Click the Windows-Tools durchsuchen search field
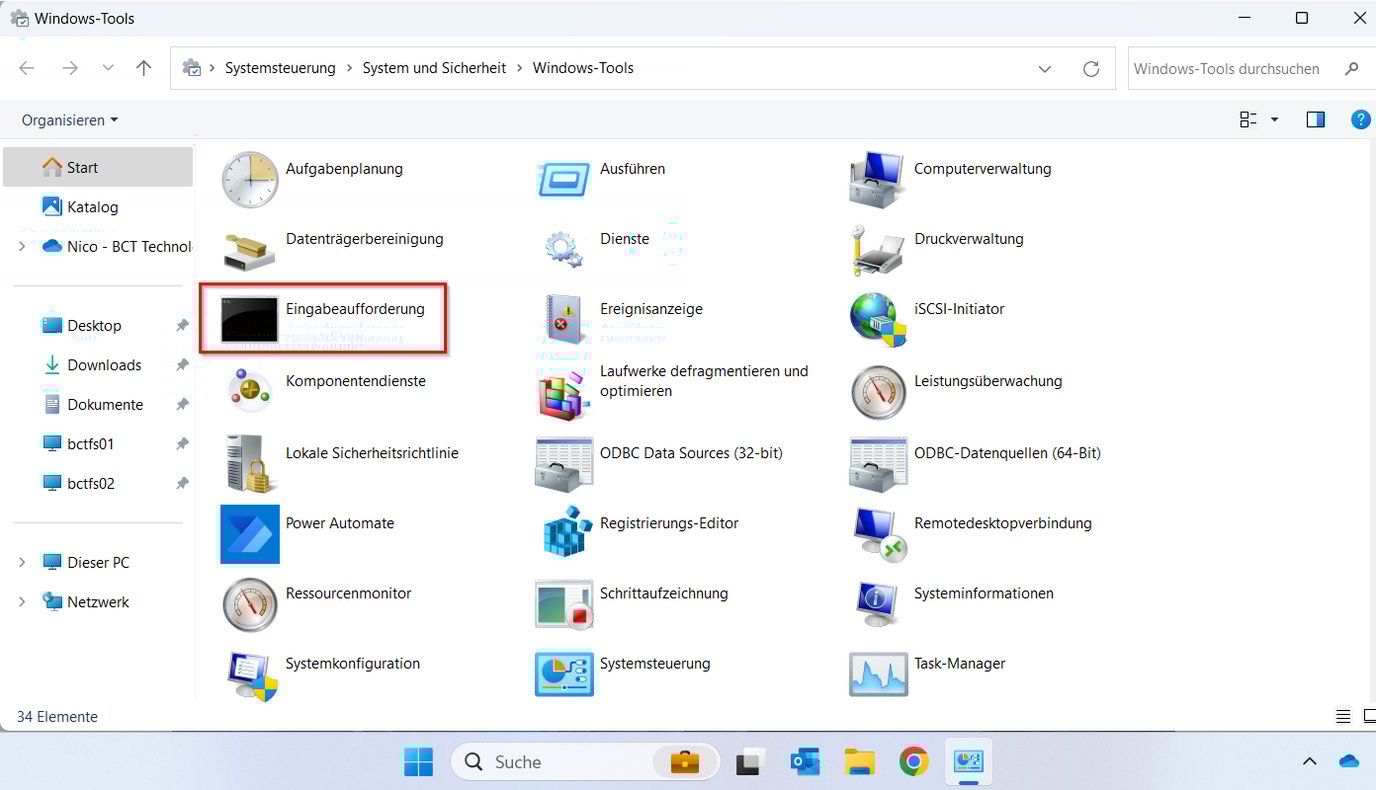This screenshot has height=790, width=1376. [x=1226, y=69]
